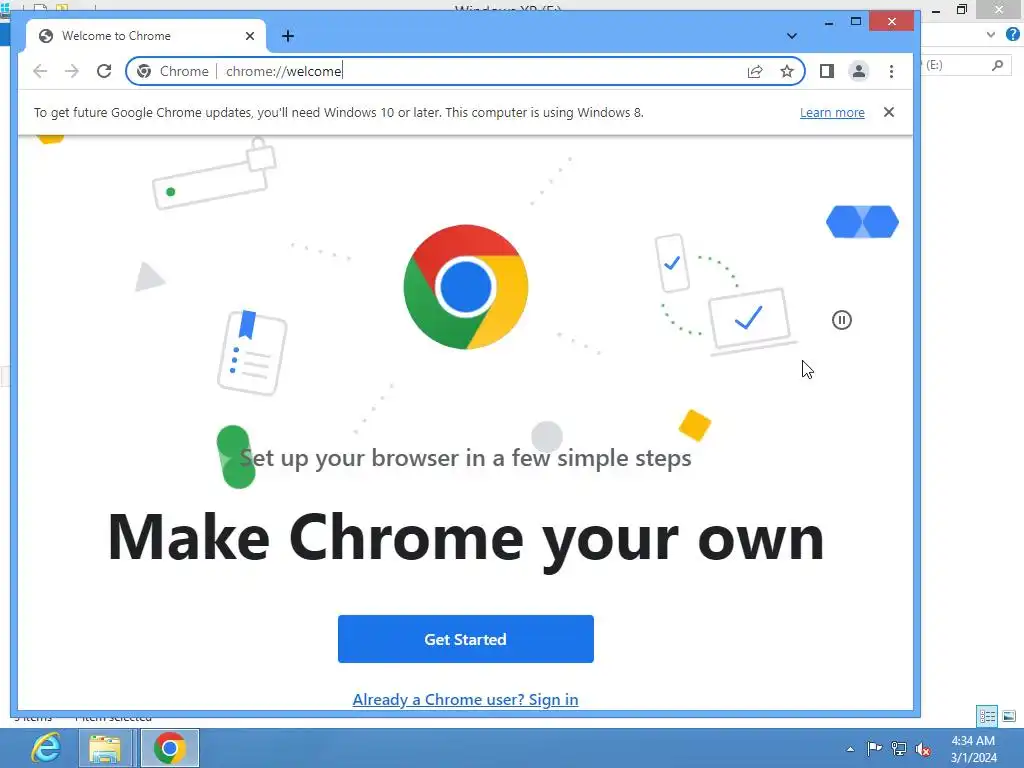
Task: Click Already a Chrome user? Sign in
Action: (465, 699)
